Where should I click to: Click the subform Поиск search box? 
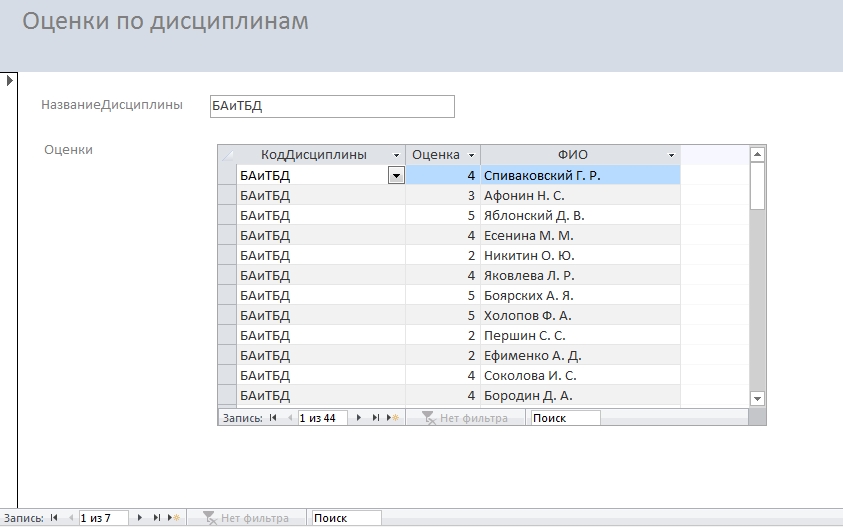click(x=566, y=418)
